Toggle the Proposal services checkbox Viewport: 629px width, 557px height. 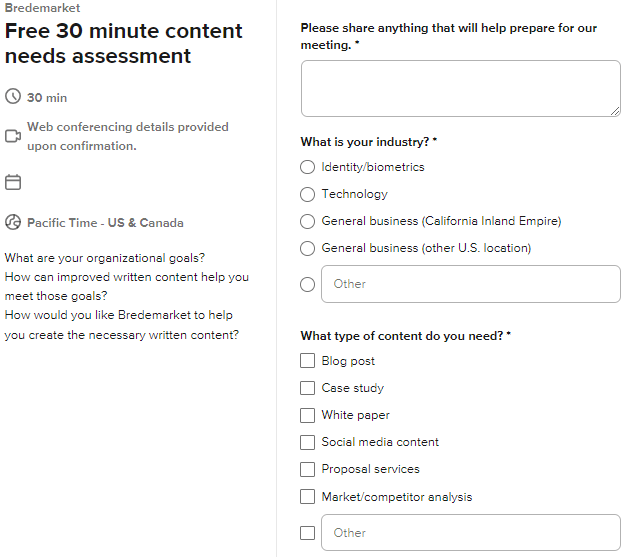pyautogui.click(x=308, y=469)
